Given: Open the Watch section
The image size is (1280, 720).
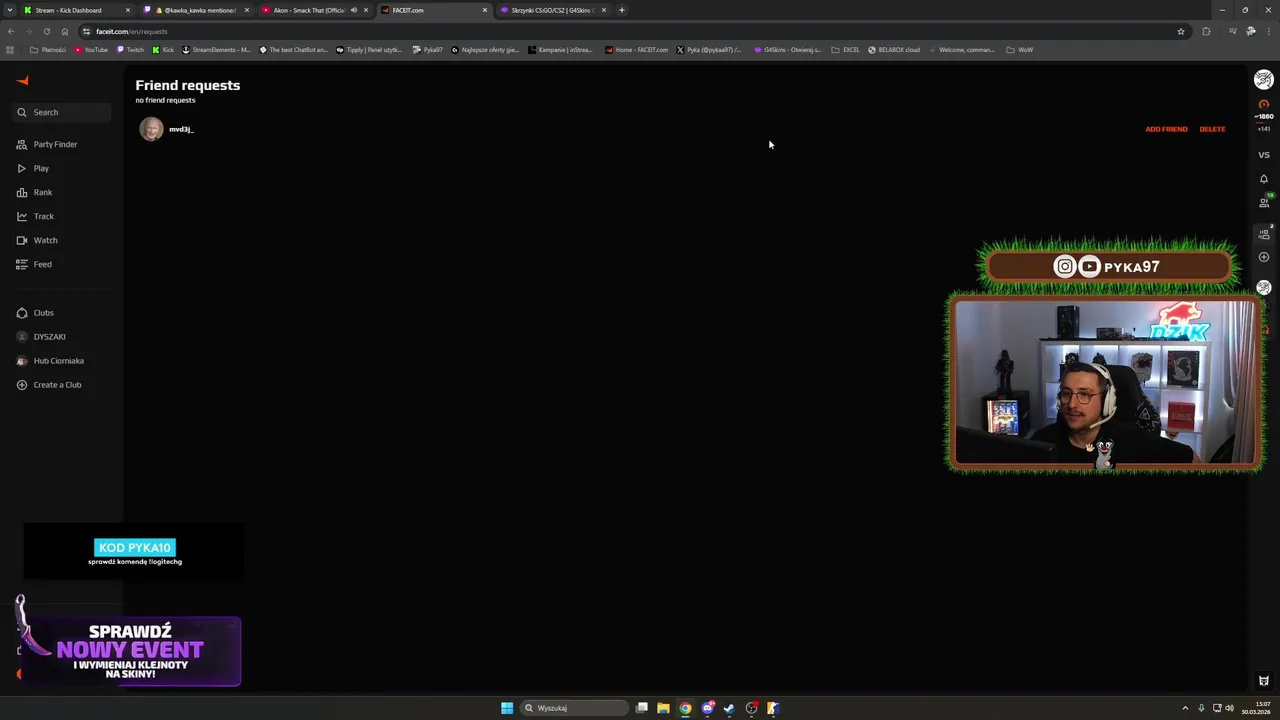Looking at the screenshot, I should coord(37,240).
